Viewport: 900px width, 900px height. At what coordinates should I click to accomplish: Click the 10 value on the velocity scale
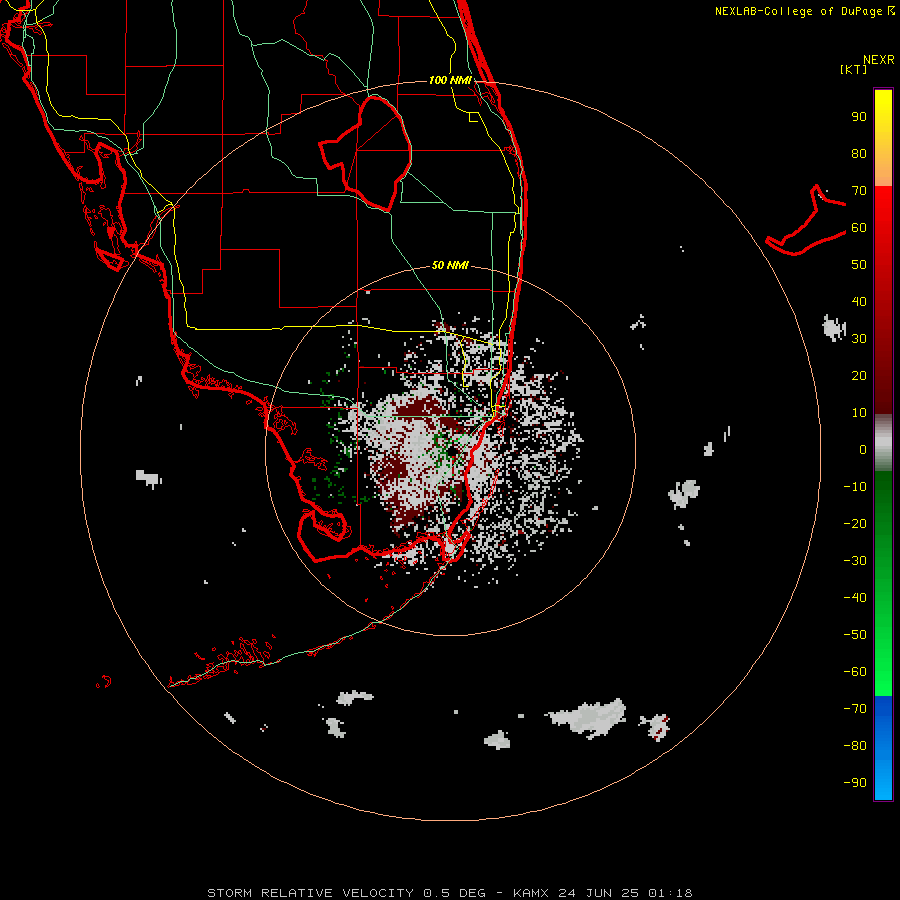(859, 413)
